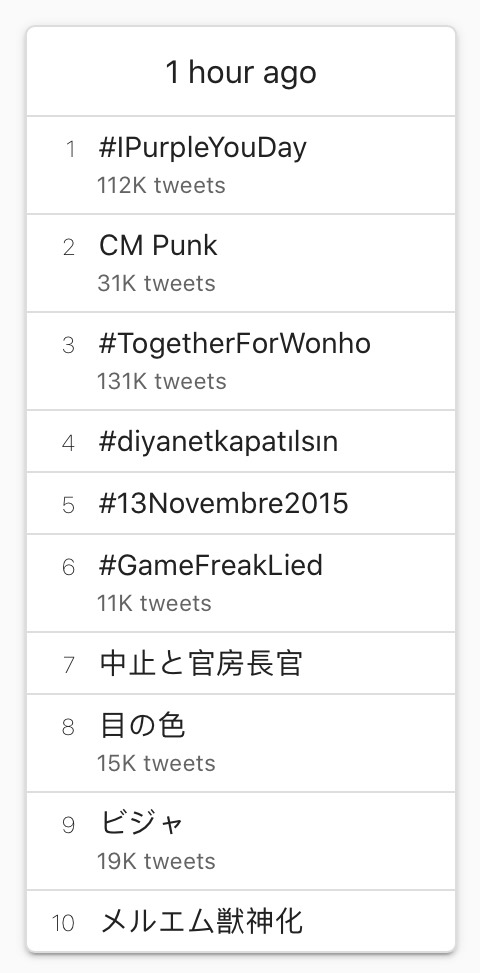480x973 pixels.
Task: Click rank number 1 in trends list
Action: [x=70, y=150]
